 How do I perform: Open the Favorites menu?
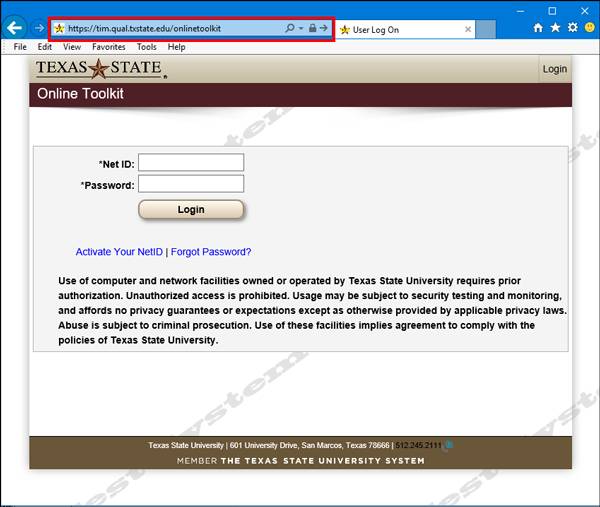109,47
